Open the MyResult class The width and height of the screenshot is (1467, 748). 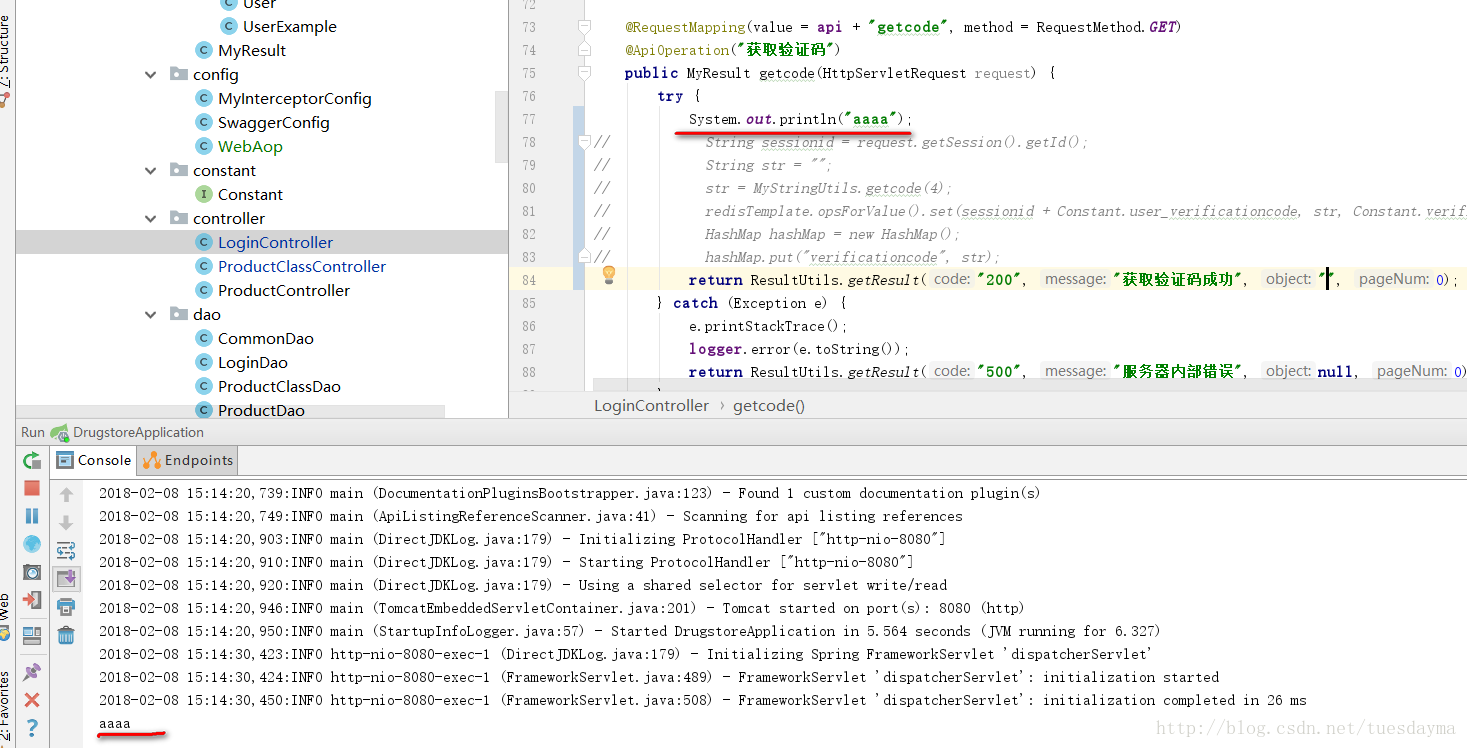pyautogui.click(x=252, y=50)
